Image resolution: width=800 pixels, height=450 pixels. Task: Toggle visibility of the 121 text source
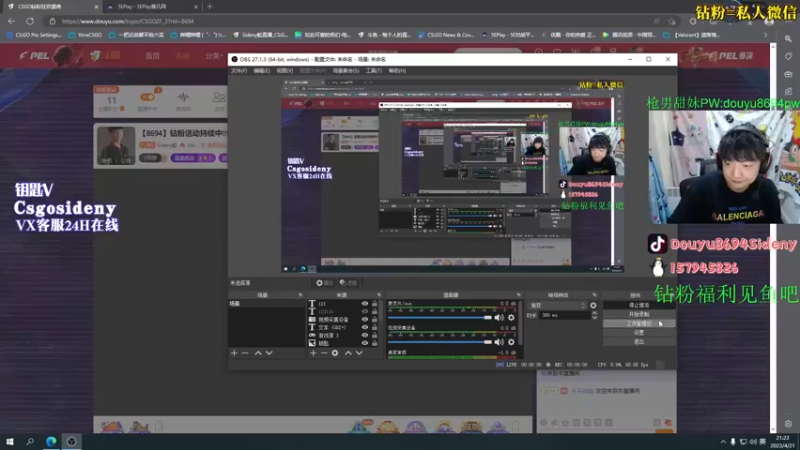pyautogui.click(x=365, y=304)
